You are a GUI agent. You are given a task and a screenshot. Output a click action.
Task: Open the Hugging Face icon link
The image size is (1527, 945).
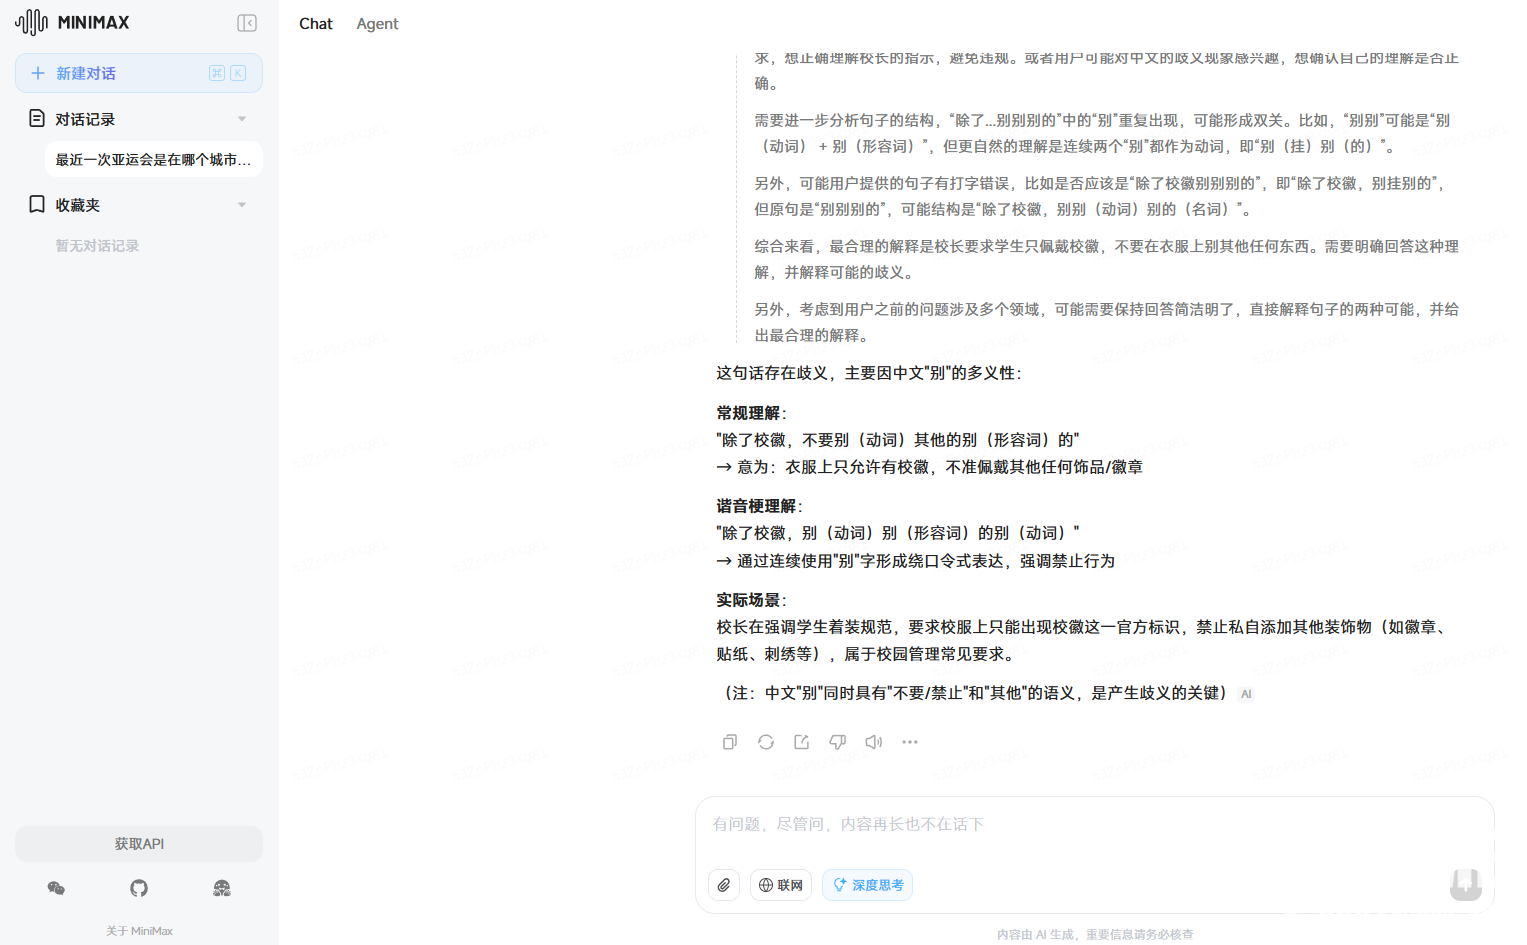tap(222, 888)
